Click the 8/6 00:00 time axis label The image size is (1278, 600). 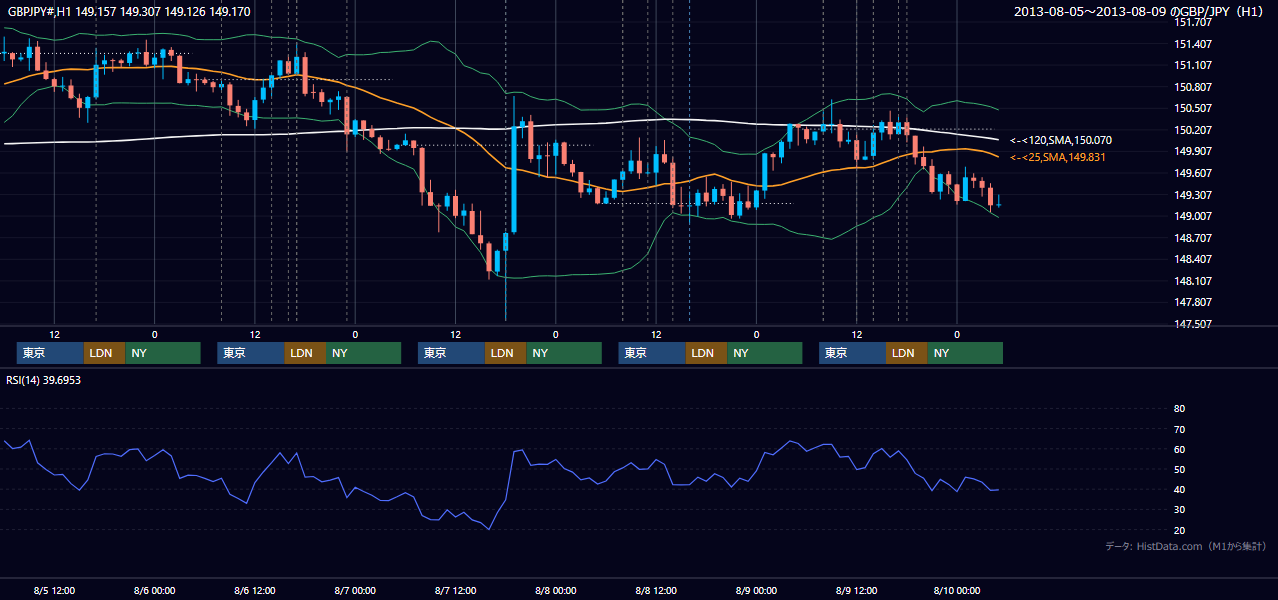click(x=154, y=590)
